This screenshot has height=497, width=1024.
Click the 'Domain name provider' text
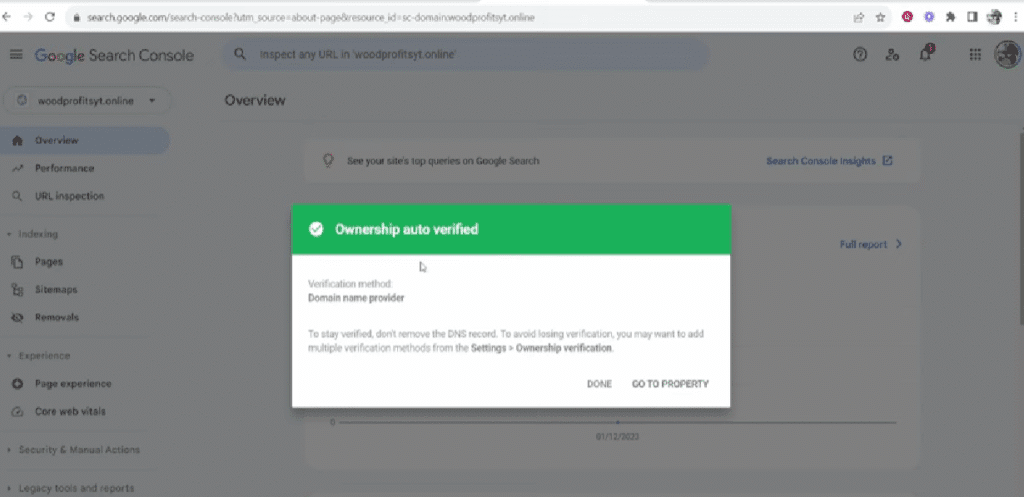click(356, 298)
